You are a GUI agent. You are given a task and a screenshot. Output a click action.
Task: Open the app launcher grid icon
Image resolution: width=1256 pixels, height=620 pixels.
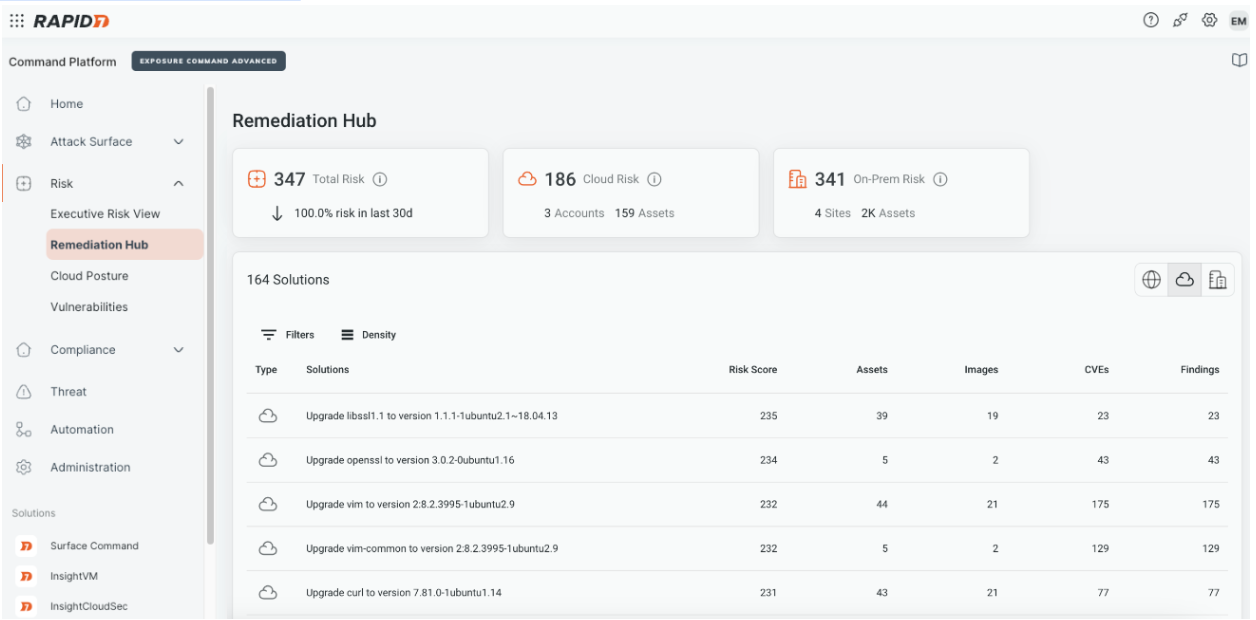click(16, 21)
